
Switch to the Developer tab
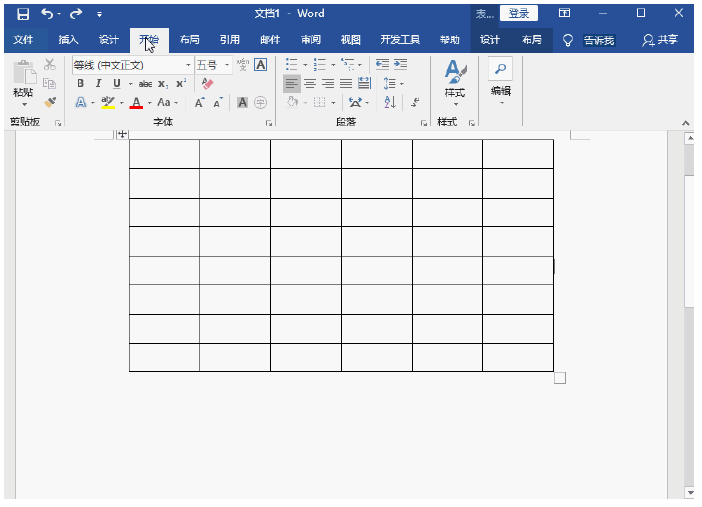(x=400, y=40)
